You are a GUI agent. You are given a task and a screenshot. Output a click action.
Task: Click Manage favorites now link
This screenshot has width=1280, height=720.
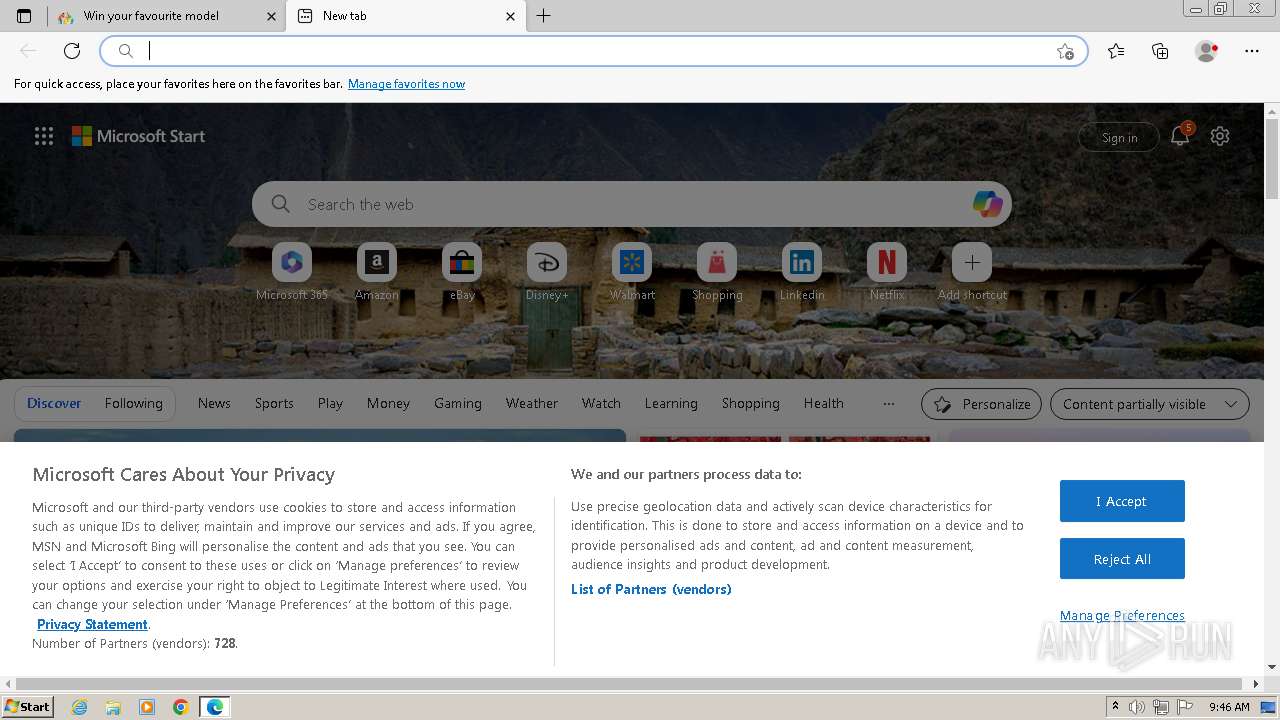(406, 84)
